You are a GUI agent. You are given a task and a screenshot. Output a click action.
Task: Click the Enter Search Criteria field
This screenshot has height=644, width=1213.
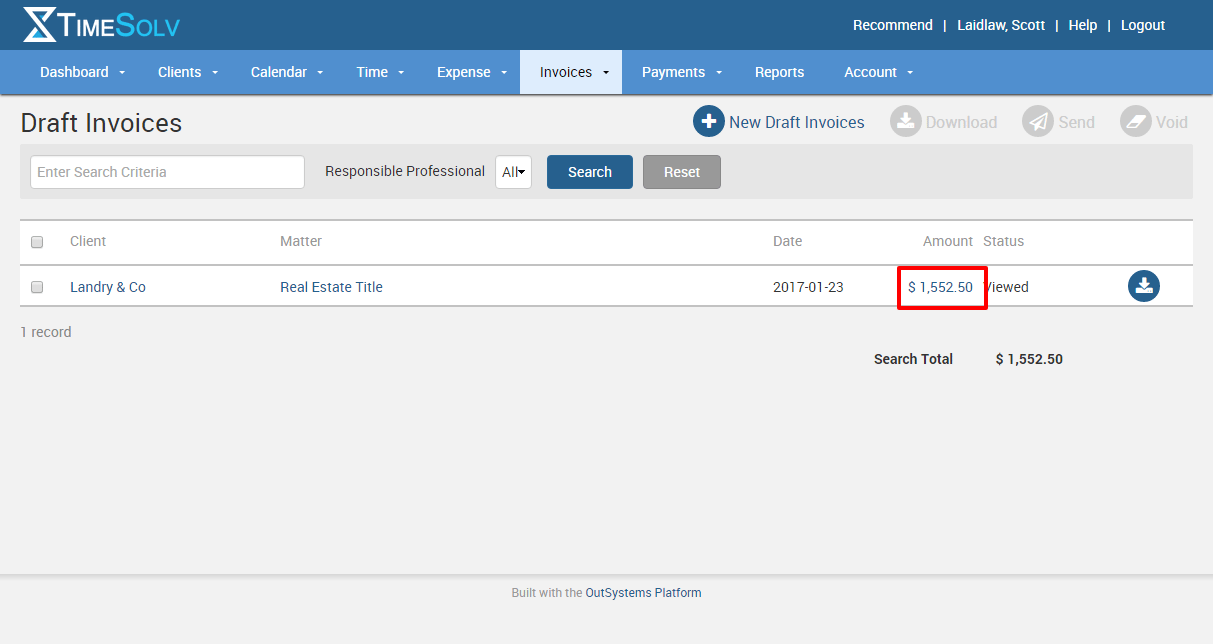coord(167,172)
